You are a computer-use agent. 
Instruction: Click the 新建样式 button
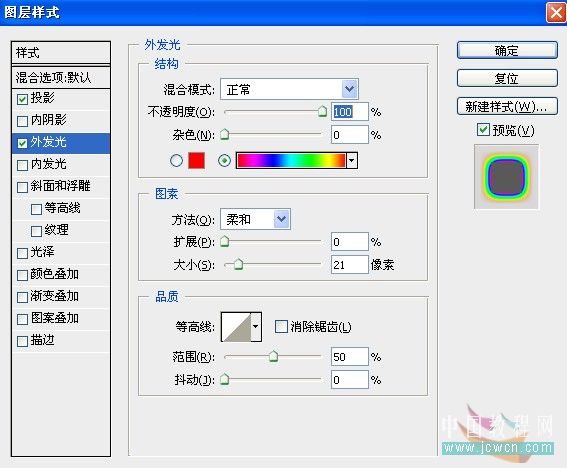pos(507,106)
